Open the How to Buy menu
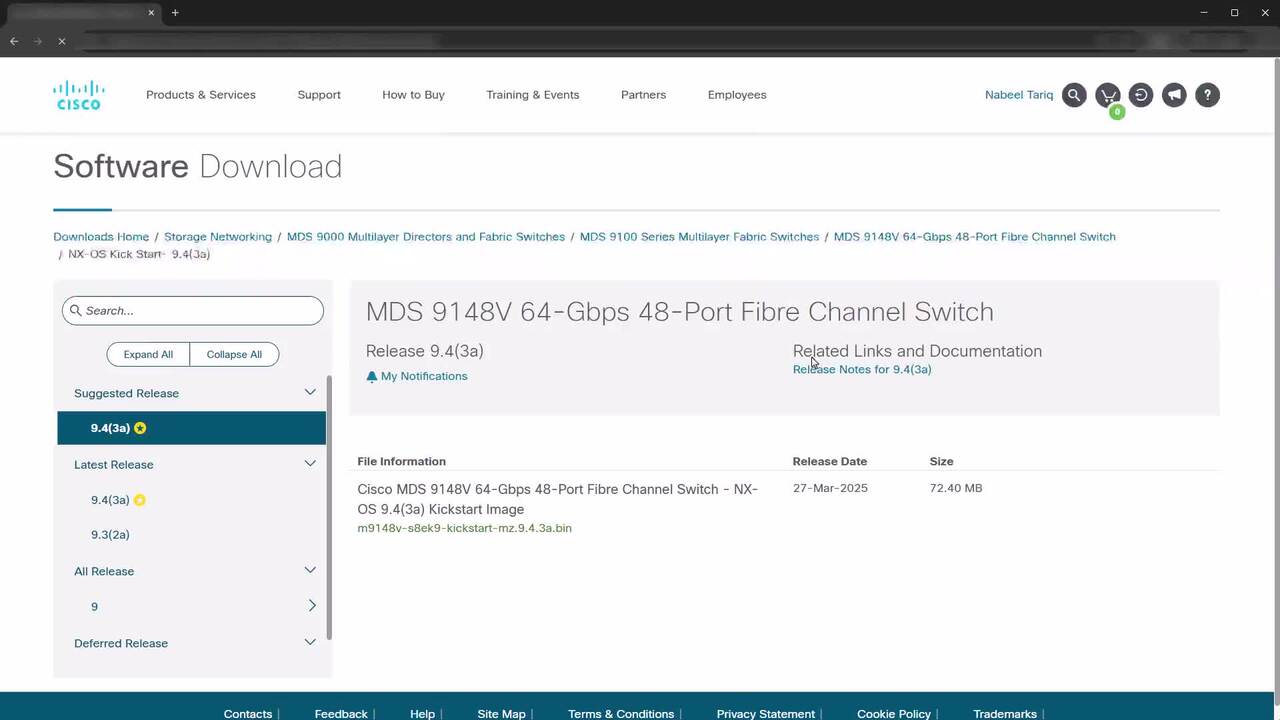Viewport: 1280px width, 720px height. click(413, 95)
